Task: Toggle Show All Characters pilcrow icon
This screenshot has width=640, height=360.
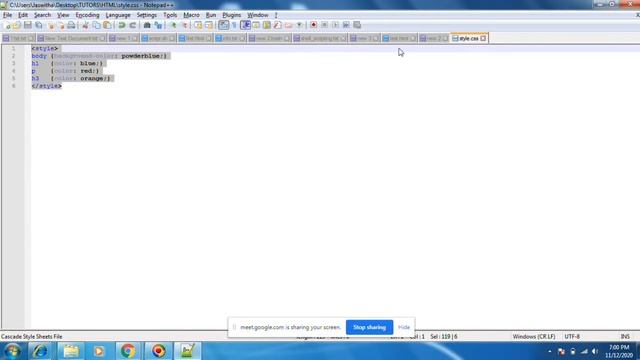Action: coord(234,25)
